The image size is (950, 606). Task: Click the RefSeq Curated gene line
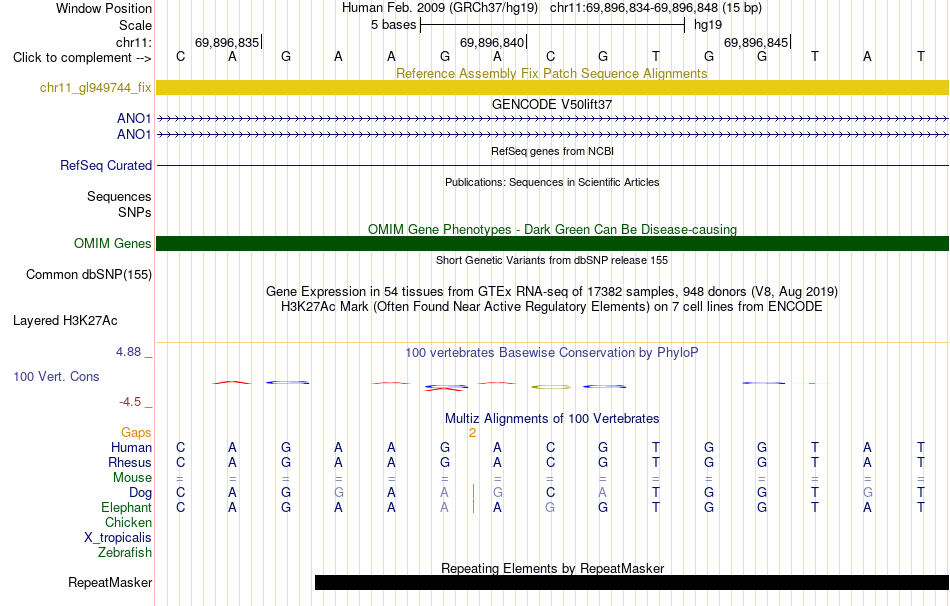tap(552, 165)
